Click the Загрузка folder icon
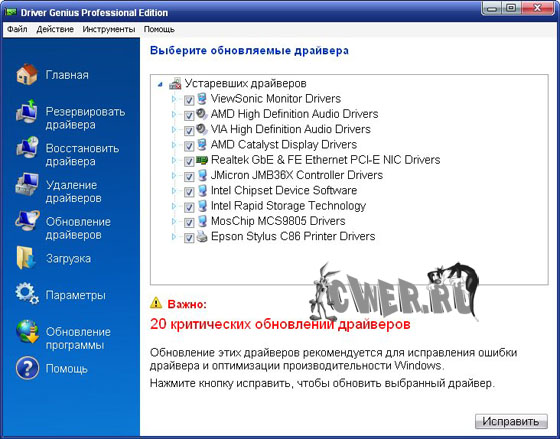The height and width of the screenshot is (439, 560). 26,258
